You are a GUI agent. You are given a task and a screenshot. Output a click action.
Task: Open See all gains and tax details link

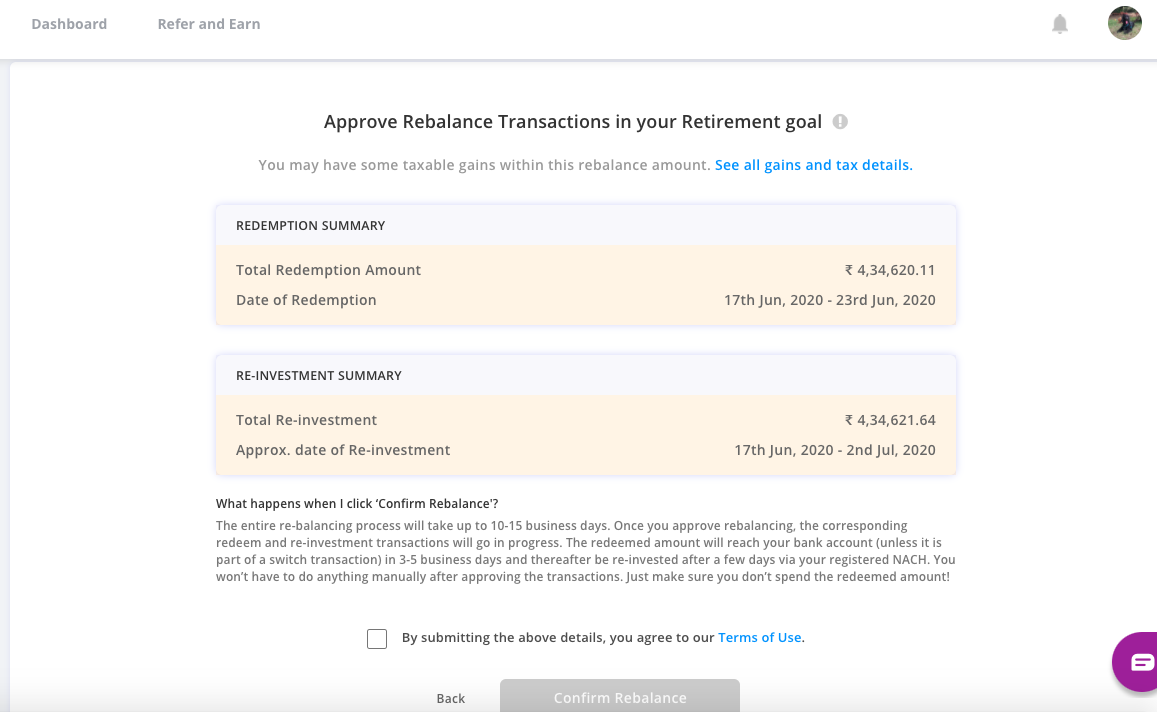point(813,165)
